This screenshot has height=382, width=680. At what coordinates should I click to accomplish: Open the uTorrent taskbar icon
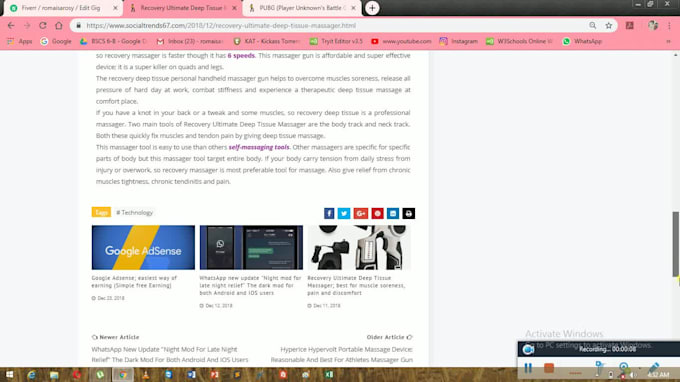tap(100, 375)
